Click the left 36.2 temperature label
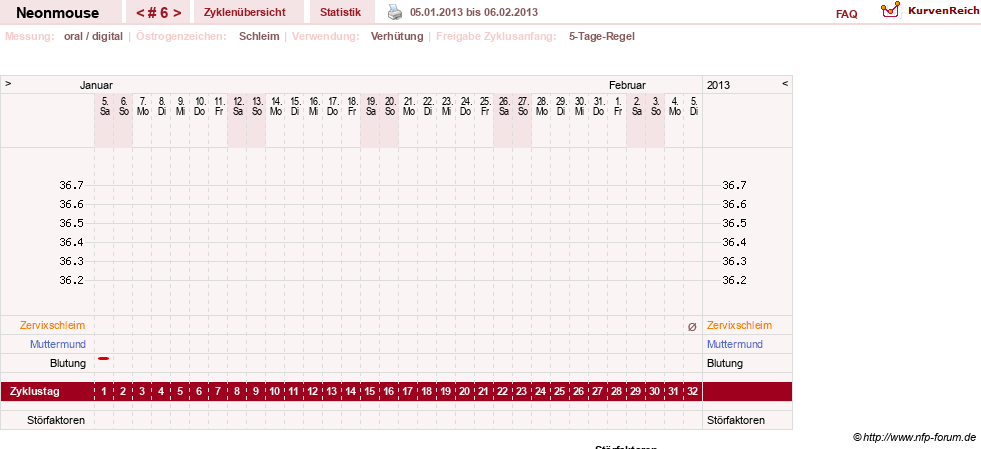This screenshot has height=449, width=981. [71, 280]
